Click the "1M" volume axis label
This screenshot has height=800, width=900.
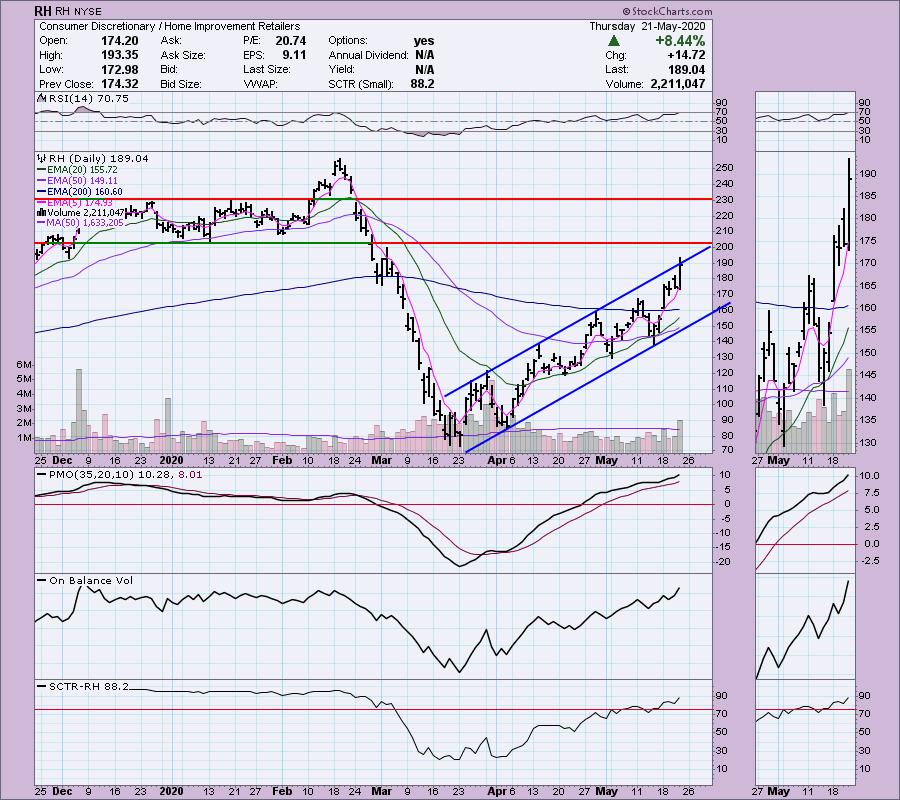(x=24, y=438)
